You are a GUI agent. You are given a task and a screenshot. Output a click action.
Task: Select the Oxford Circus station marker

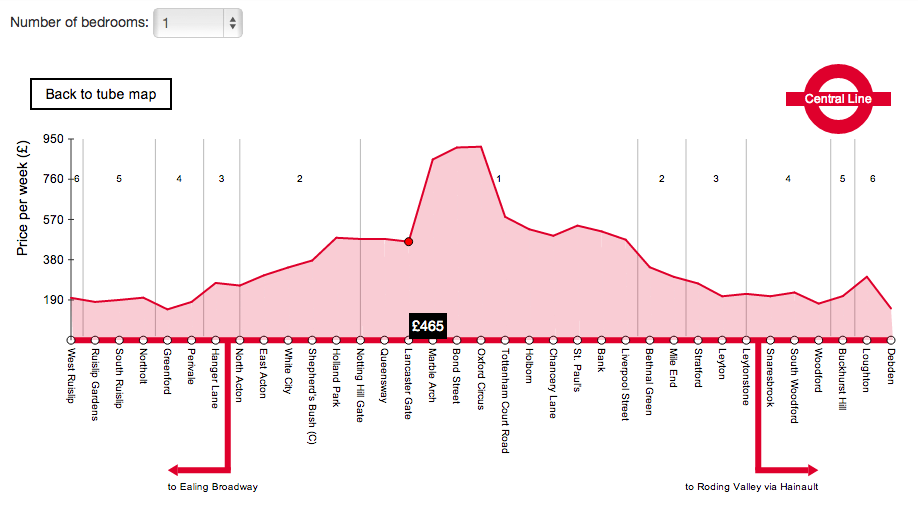481,340
